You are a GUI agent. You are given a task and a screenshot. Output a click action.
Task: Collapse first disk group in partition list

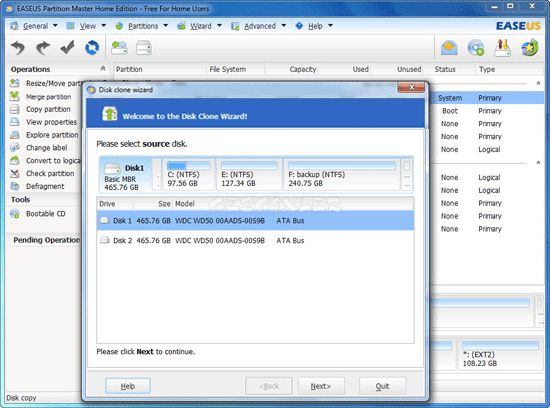coord(538,83)
